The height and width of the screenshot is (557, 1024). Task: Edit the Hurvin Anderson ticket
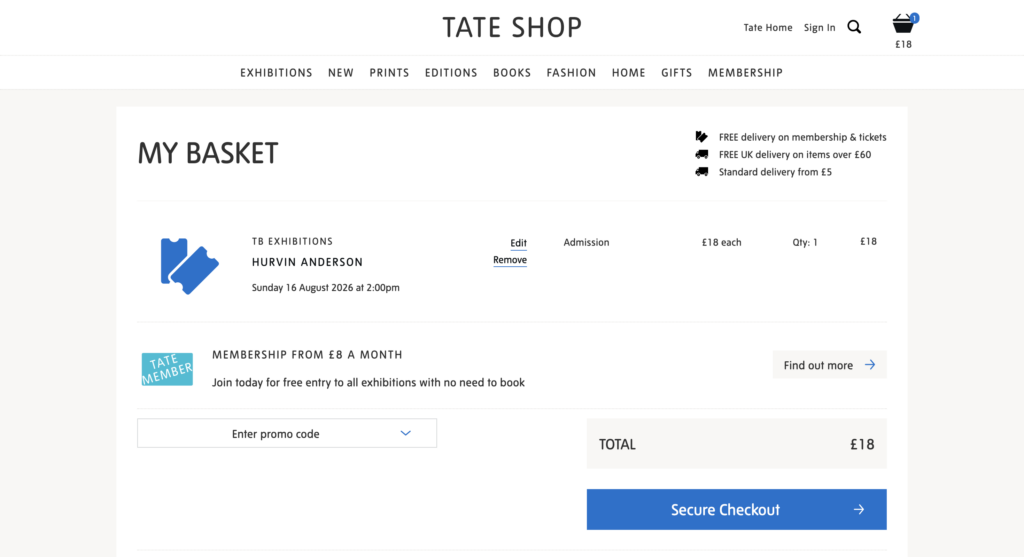point(519,243)
